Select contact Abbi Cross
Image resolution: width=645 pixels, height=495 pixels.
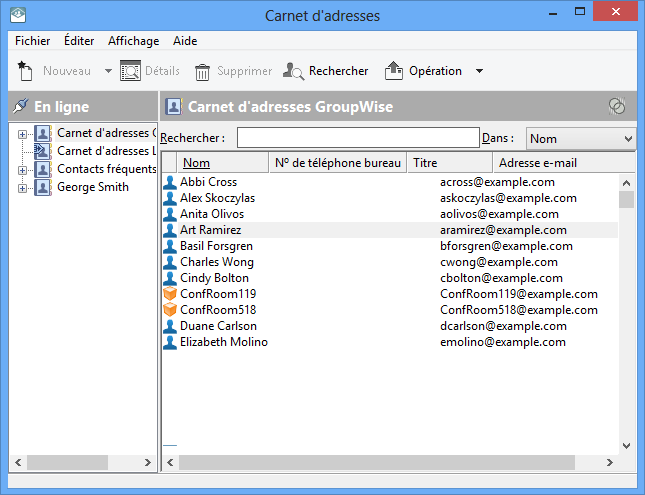(208, 182)
